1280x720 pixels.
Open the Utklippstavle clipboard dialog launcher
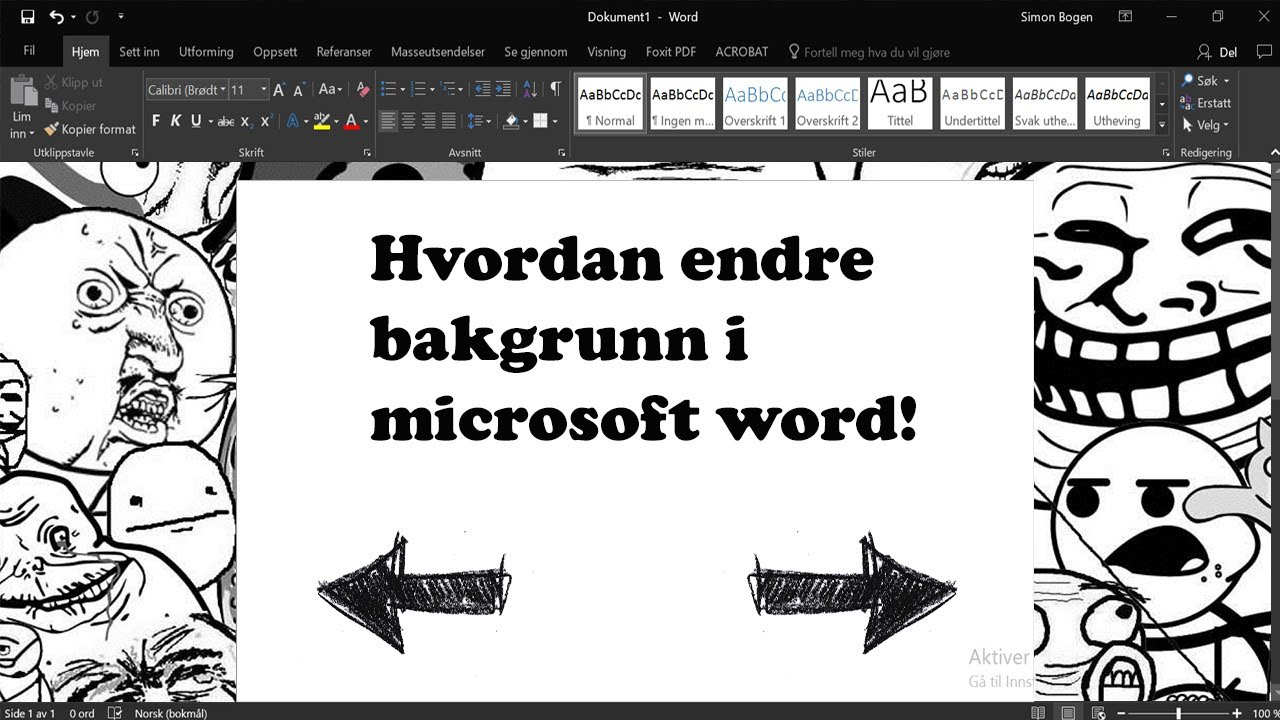(x=135, y=153)
